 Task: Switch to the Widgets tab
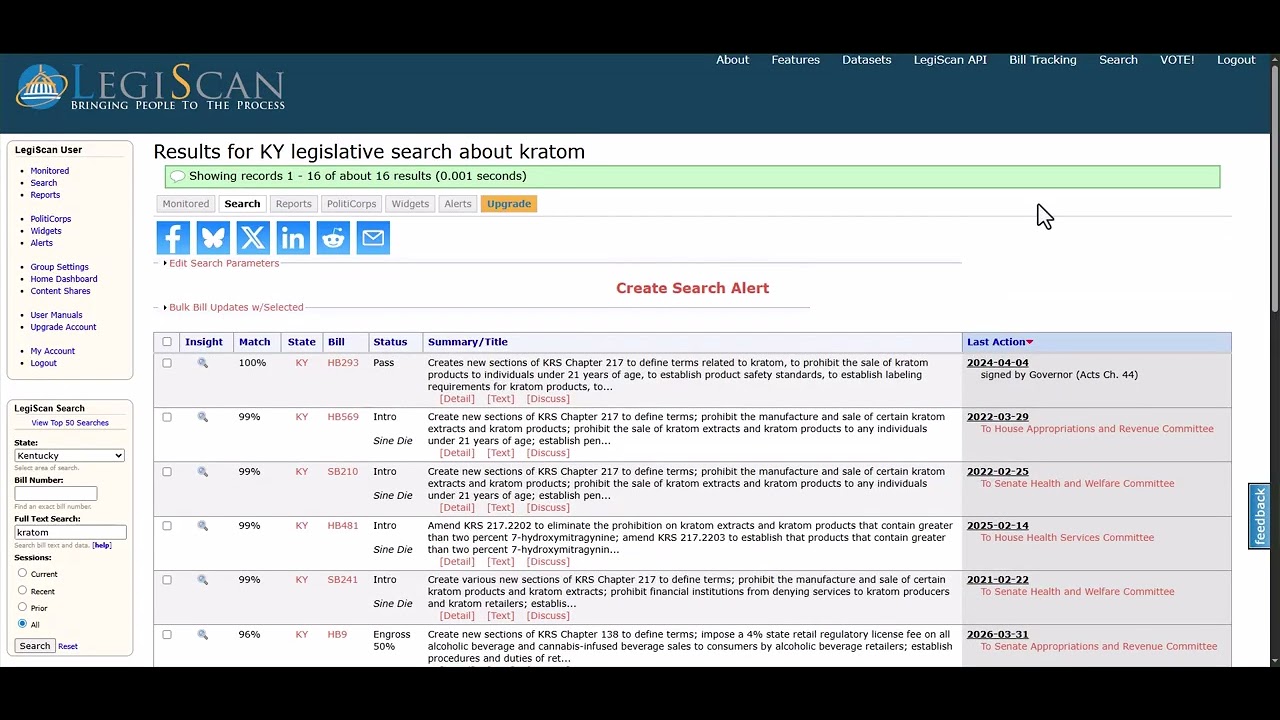pos(410,204)
